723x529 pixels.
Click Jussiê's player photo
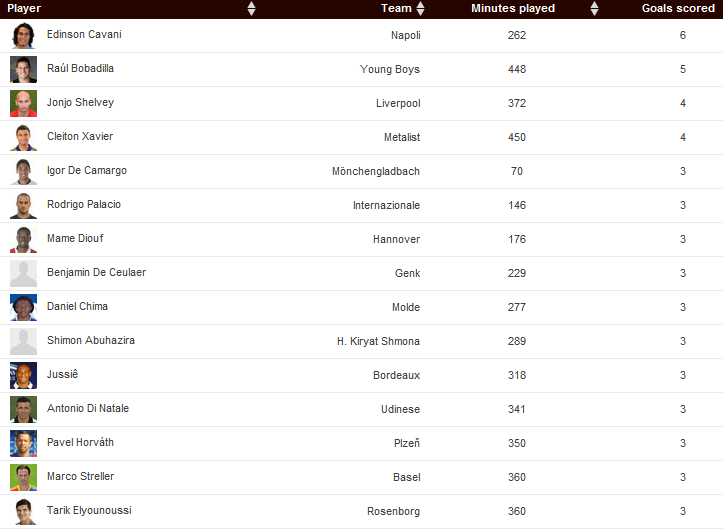tap(23, 376)
